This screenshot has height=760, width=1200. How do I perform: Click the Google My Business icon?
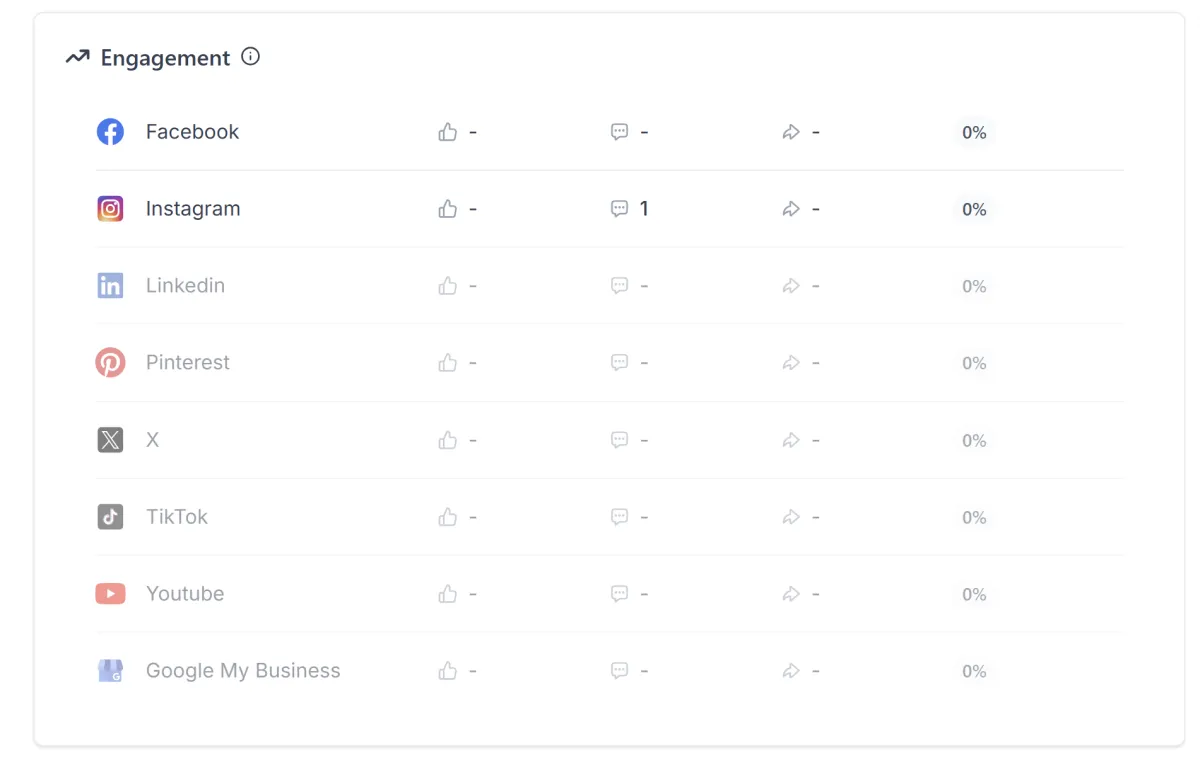[110, 671]
